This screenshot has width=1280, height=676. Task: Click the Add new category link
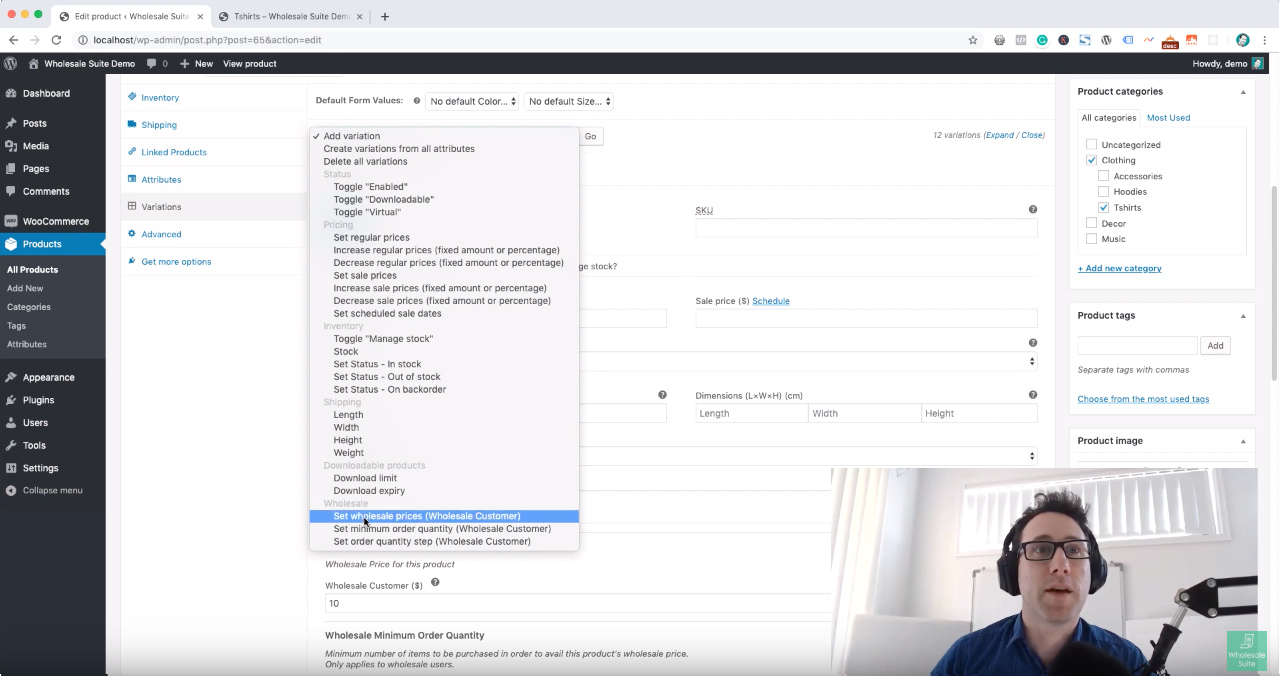tap(1119, 268)
